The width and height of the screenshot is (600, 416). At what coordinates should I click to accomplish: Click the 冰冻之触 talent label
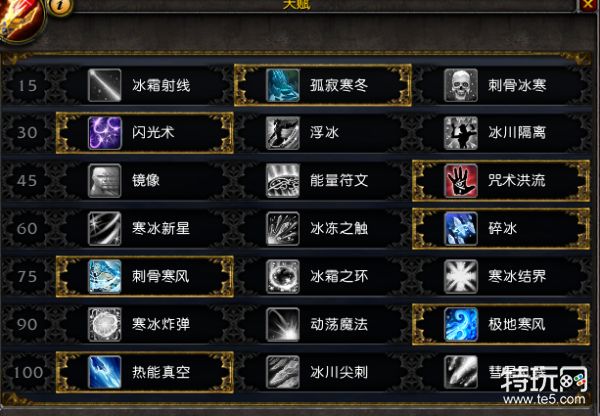point(339,228)
